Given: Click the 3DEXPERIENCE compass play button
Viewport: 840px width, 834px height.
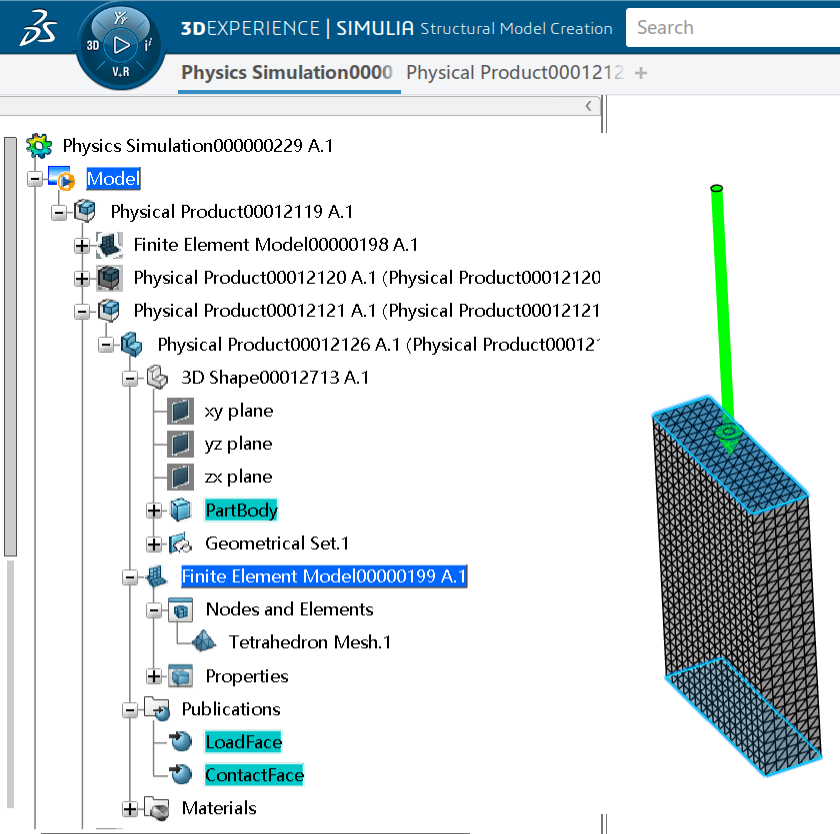Looking at the screenshot, I should tap(121, 45).
